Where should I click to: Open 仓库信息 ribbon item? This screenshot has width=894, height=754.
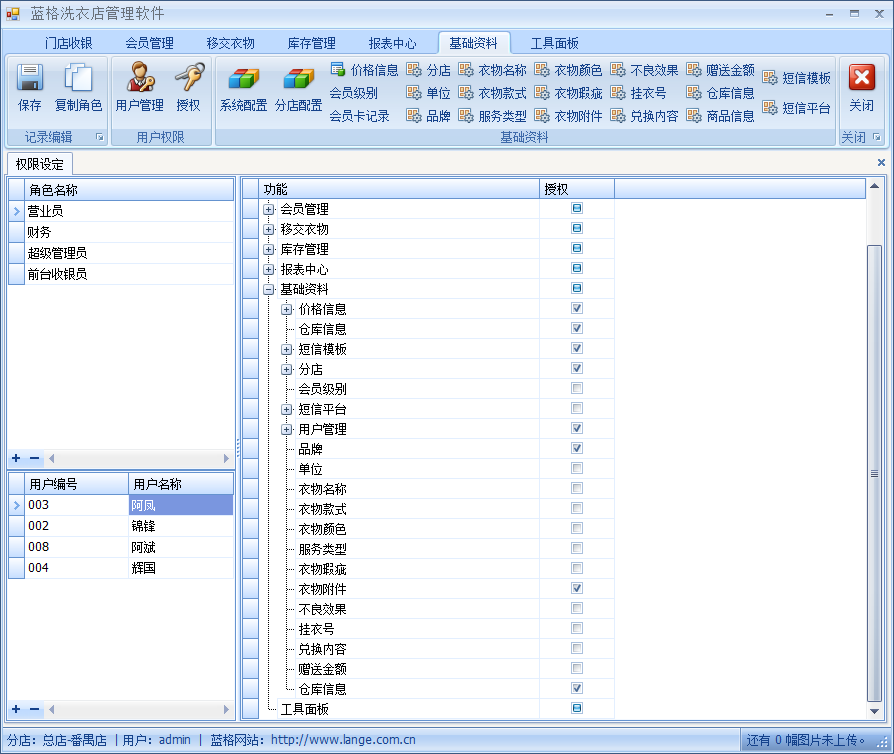point(721,93)
